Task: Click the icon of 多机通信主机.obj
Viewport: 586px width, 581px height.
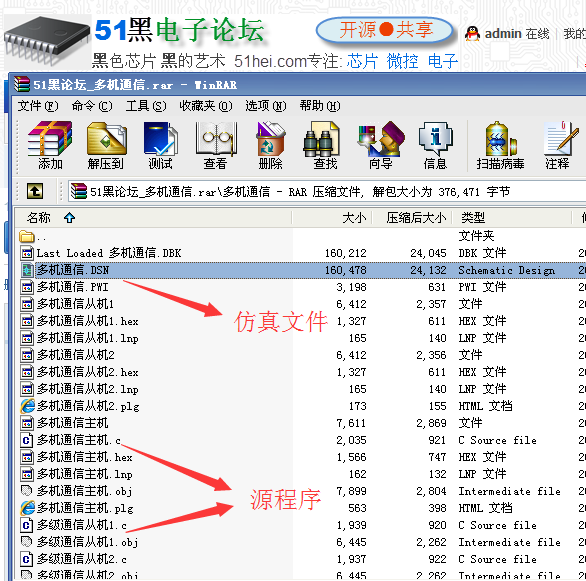Action: click(27, 491)
